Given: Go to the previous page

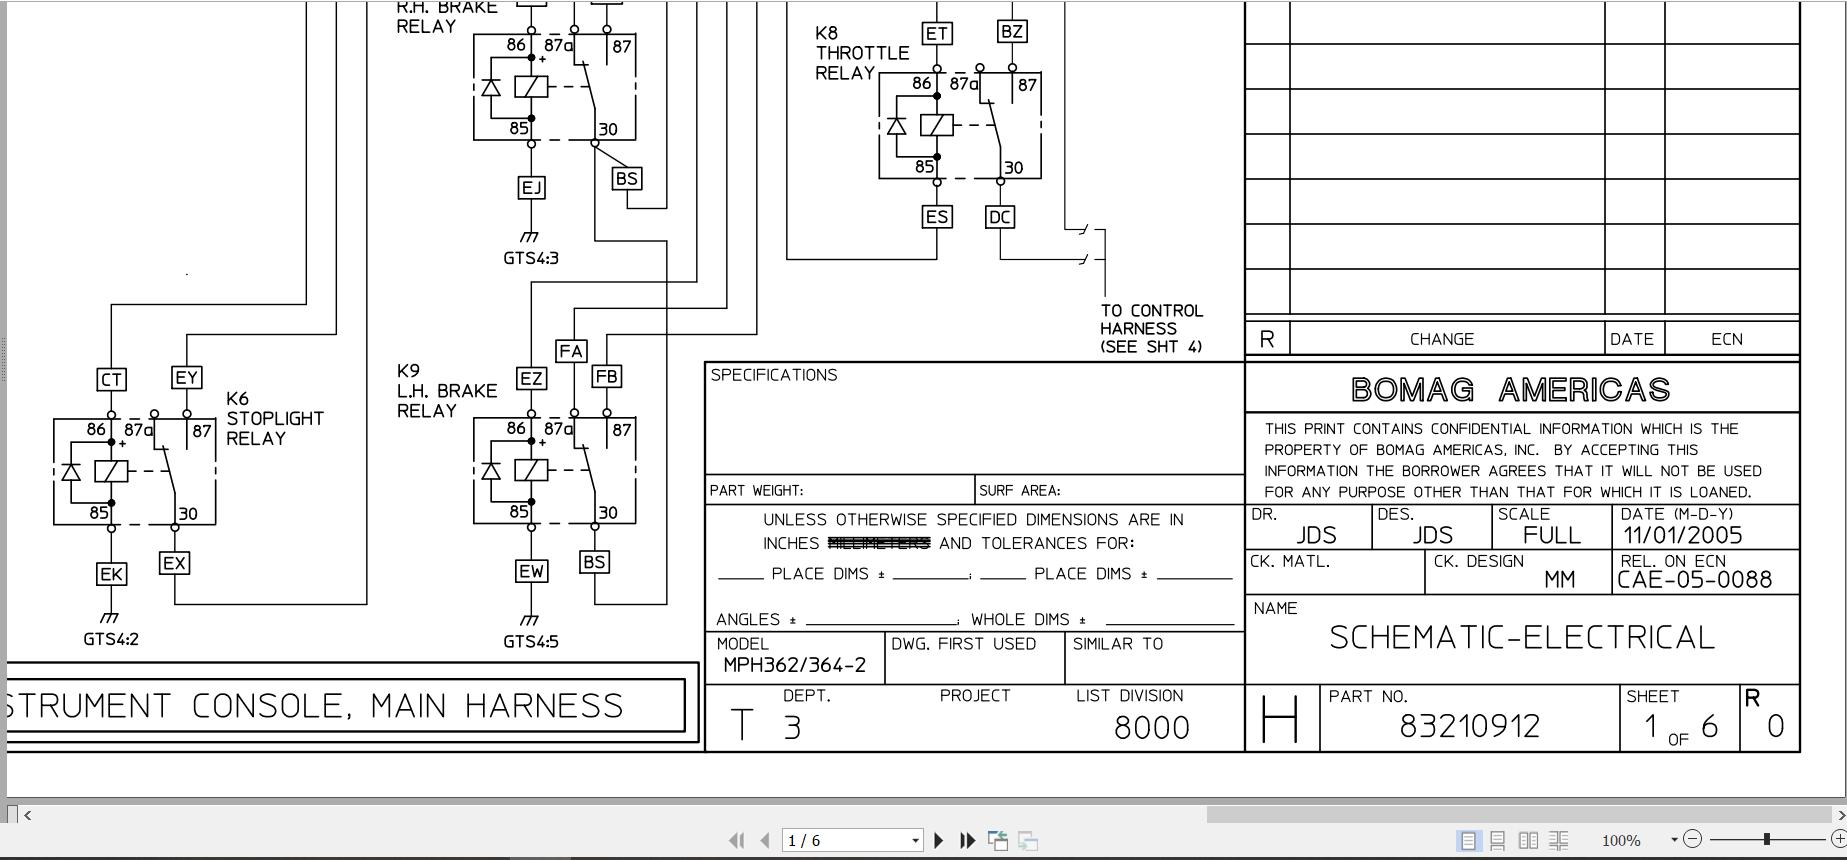Looking at the screenshot, I should click(x=765, y=841).
